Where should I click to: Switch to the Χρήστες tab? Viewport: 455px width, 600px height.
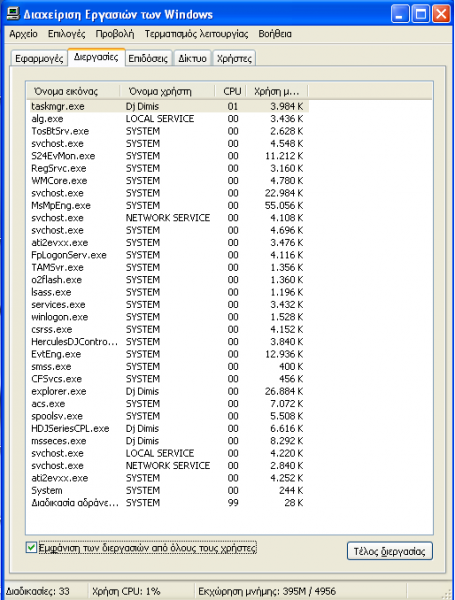point(234,59)
